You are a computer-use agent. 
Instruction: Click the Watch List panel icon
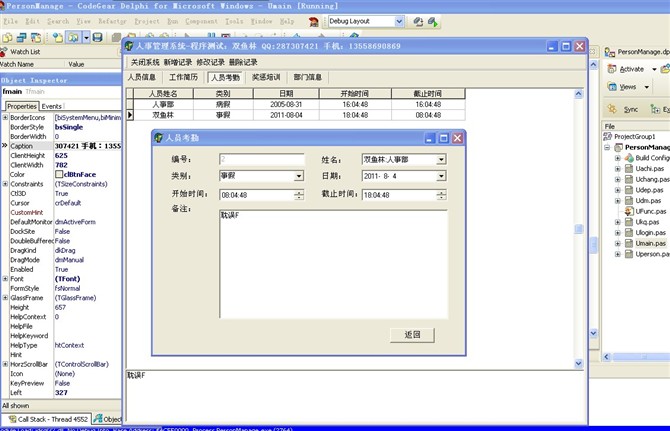[4, 52]
